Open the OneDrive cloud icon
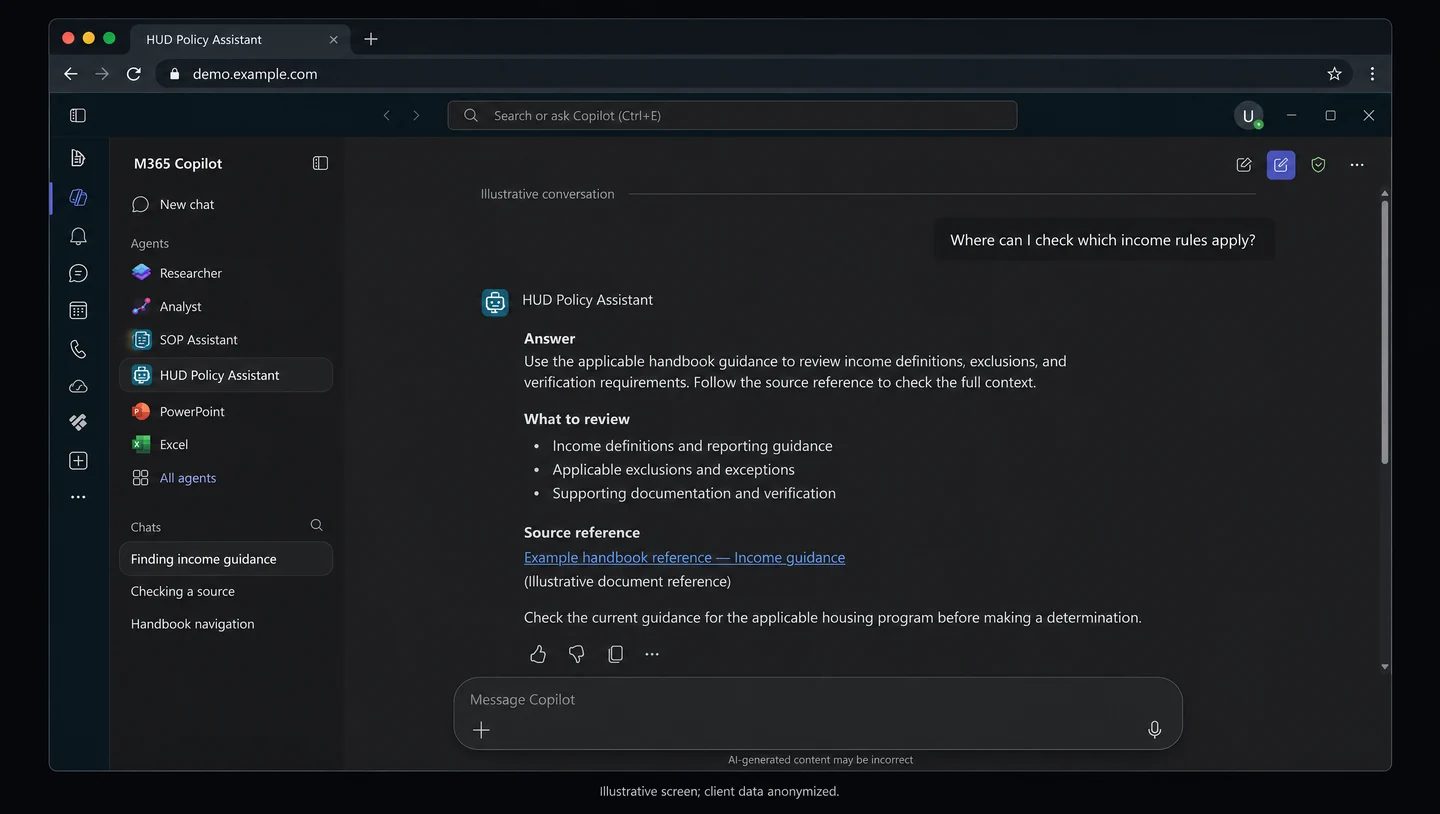1440x814 pixels. 78,386
